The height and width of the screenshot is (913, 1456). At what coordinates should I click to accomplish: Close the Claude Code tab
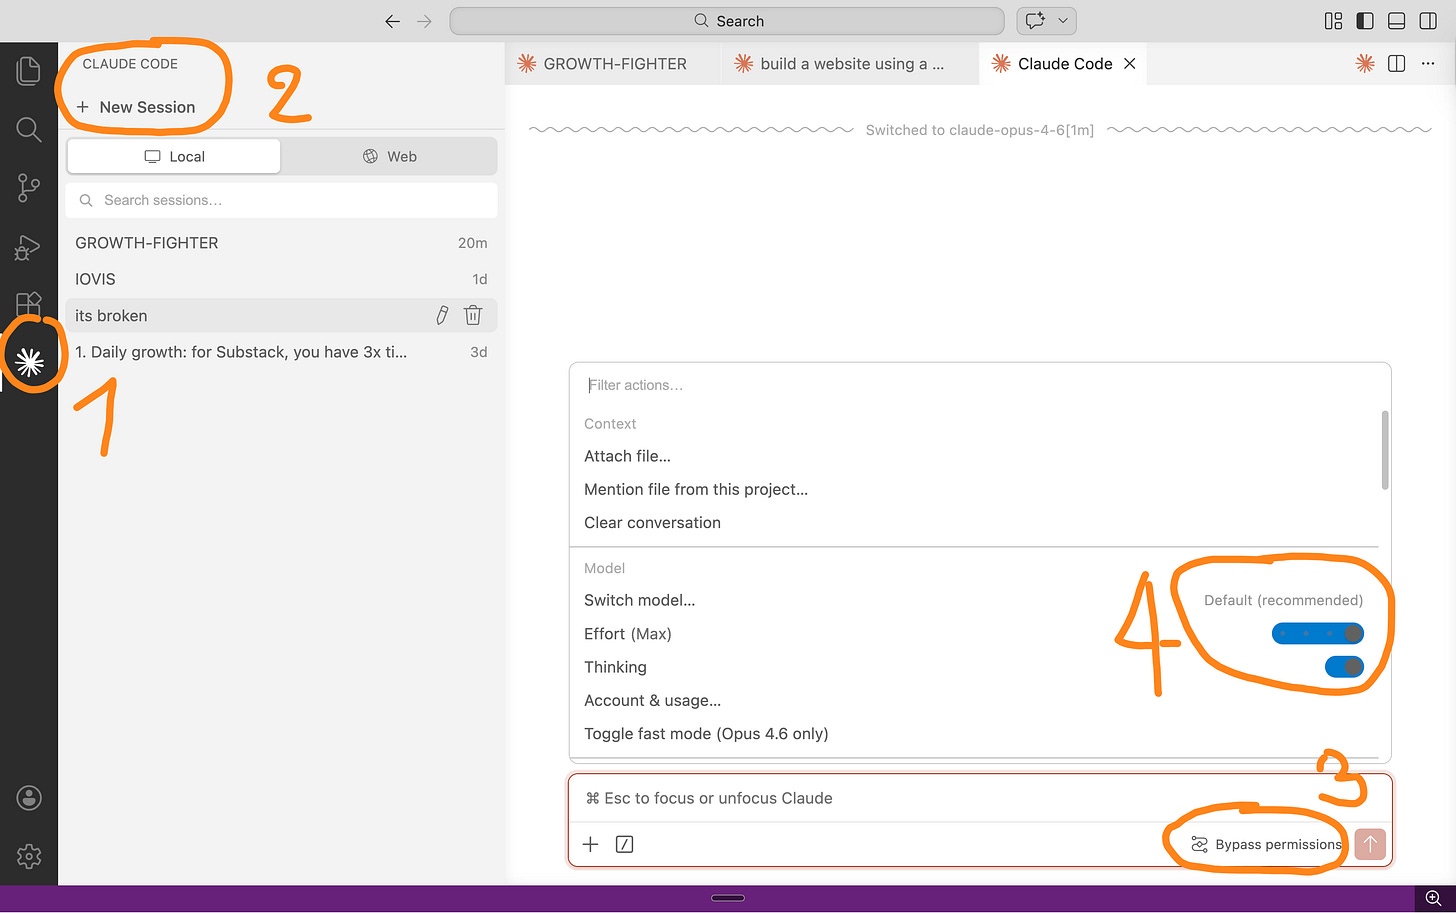click(1130, 64)
